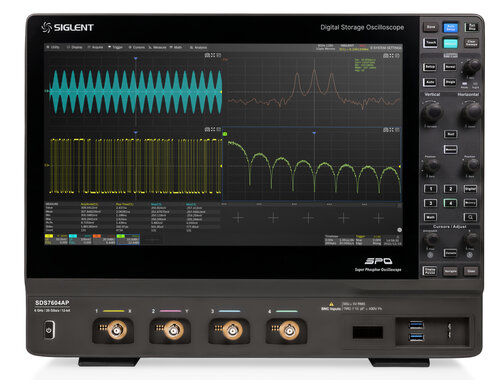Click the round icon at the measurement area corner

click(x=399, y=230)
